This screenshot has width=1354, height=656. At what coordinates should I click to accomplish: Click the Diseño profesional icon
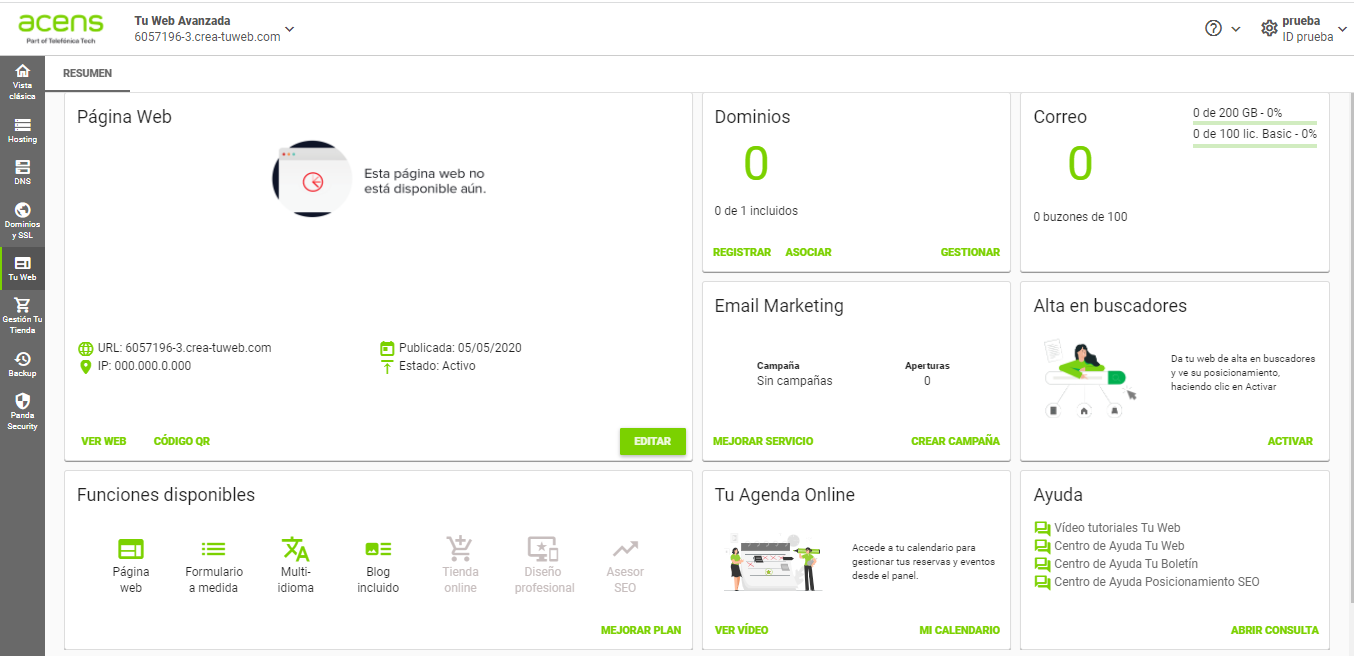pos(543,549)
